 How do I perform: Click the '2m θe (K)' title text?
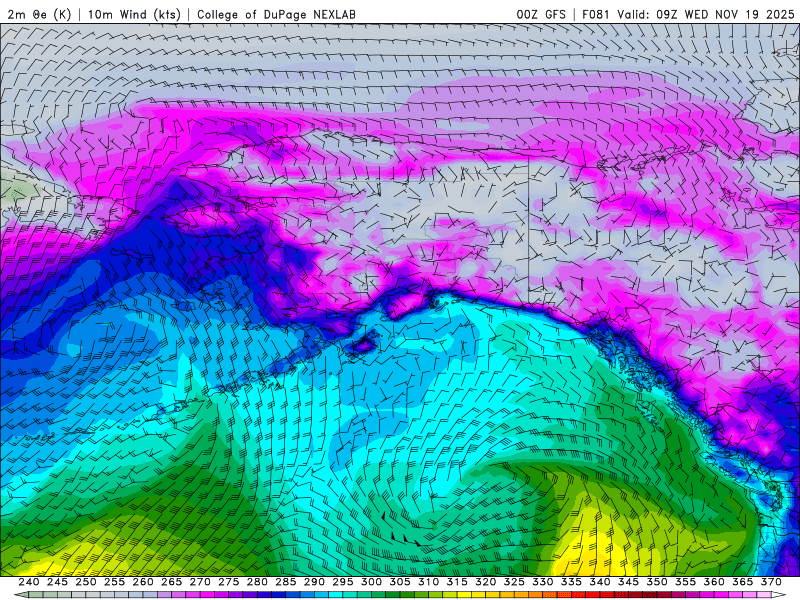[39, 14]
